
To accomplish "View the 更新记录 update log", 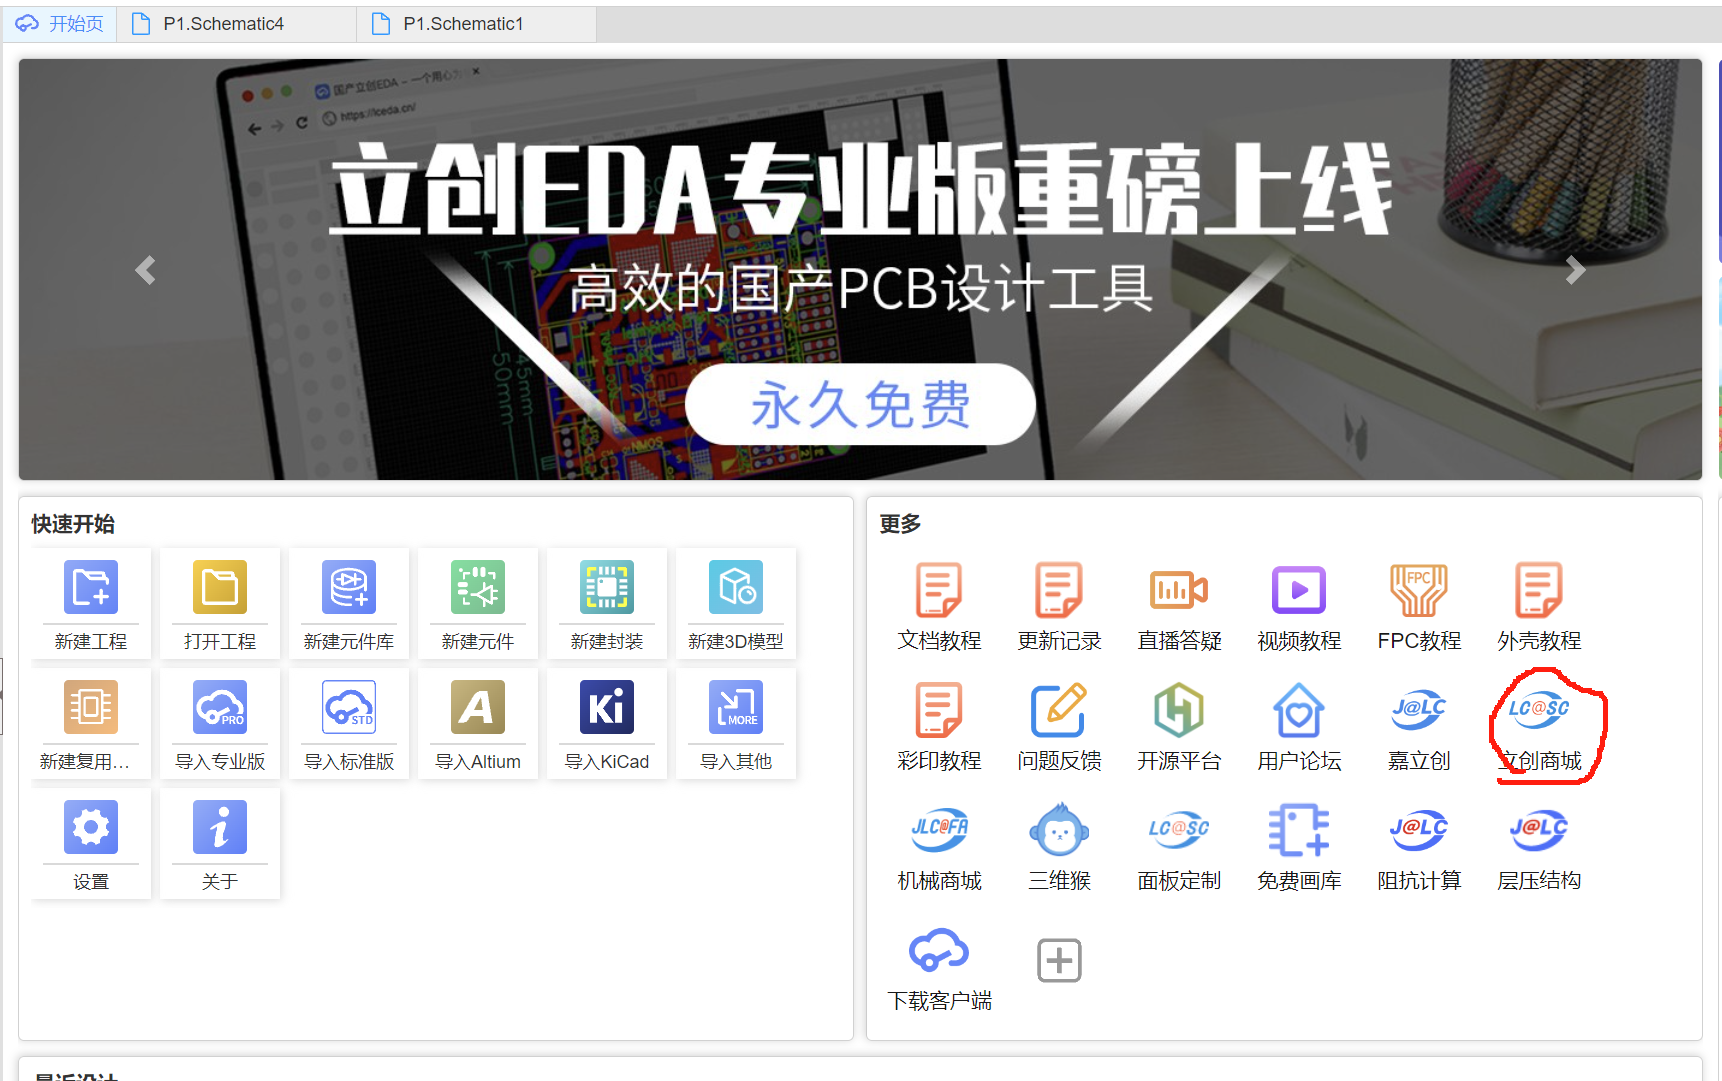I will 1059,590.
